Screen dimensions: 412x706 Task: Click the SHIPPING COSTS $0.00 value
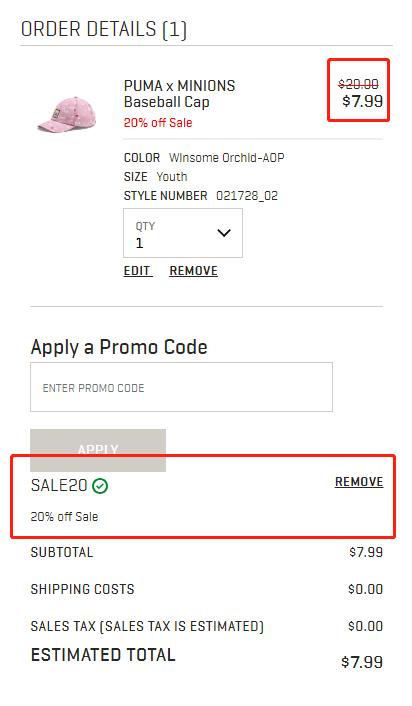[365, 589]
